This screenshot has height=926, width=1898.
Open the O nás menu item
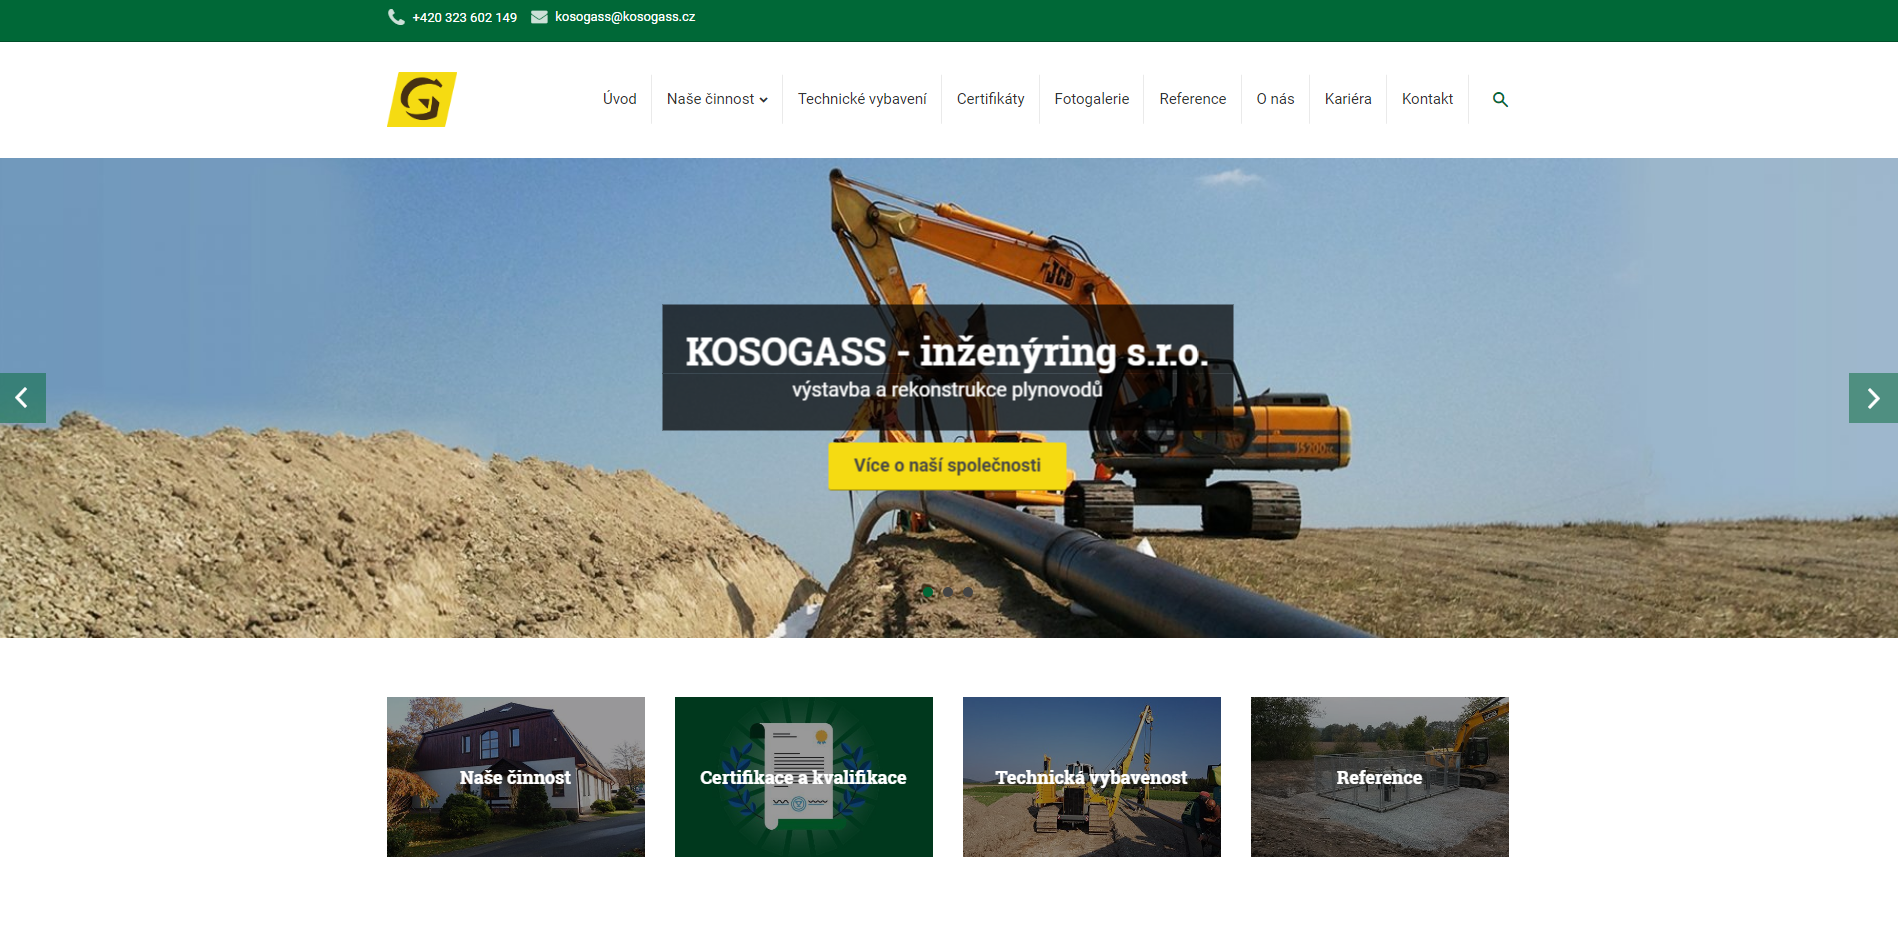[1276, 99]
